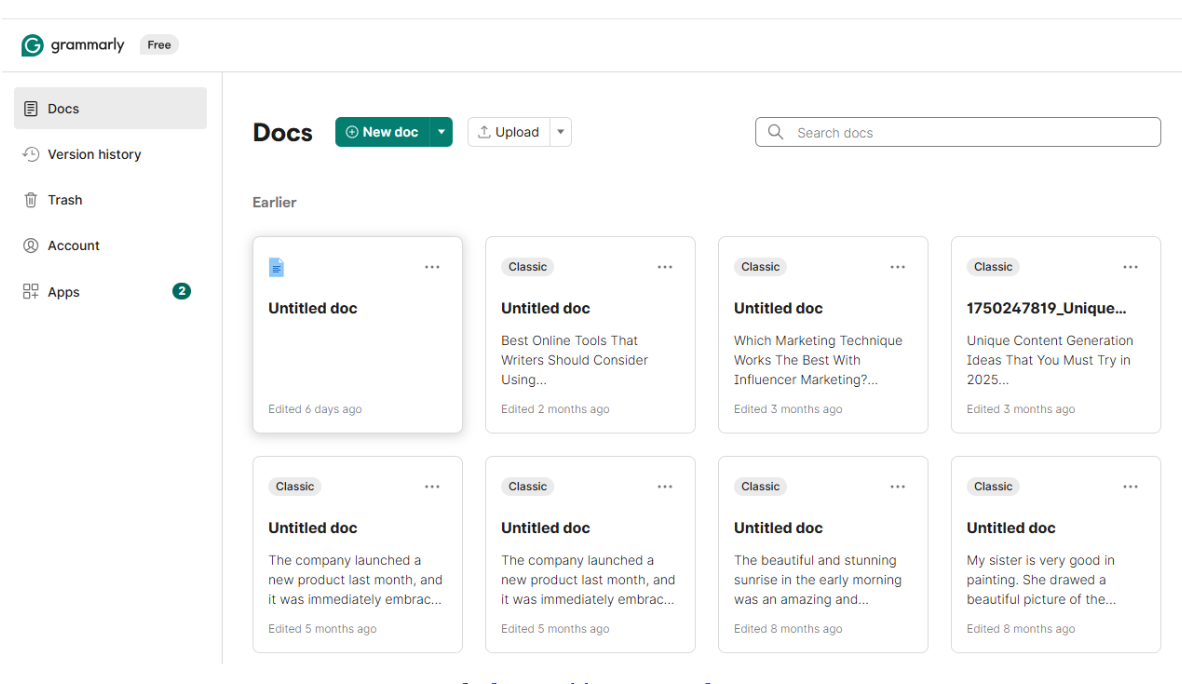The height and width of the screenshot is (684, 1182).
Task: Click the Grammarly logo icon
Action: pyautogui.click(x=33, y=45)
